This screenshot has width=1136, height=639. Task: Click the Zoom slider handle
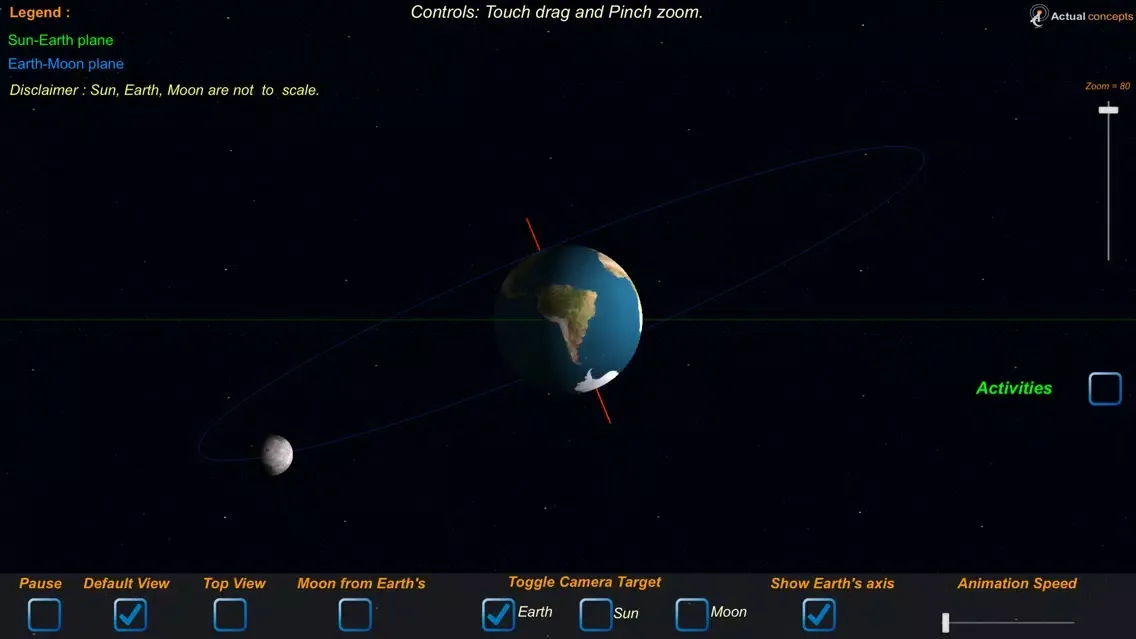point(1108,110)
